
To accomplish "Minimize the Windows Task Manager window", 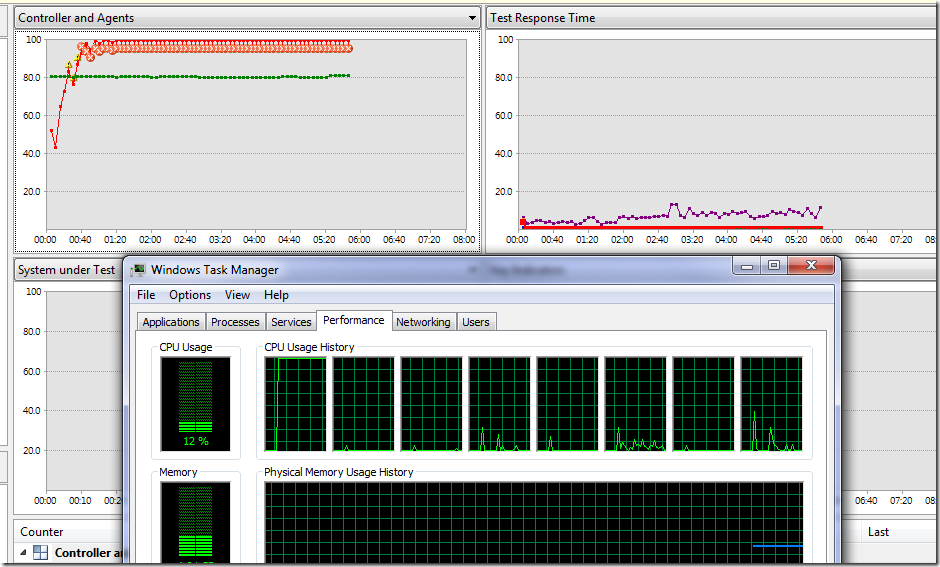I will point(747,266).
